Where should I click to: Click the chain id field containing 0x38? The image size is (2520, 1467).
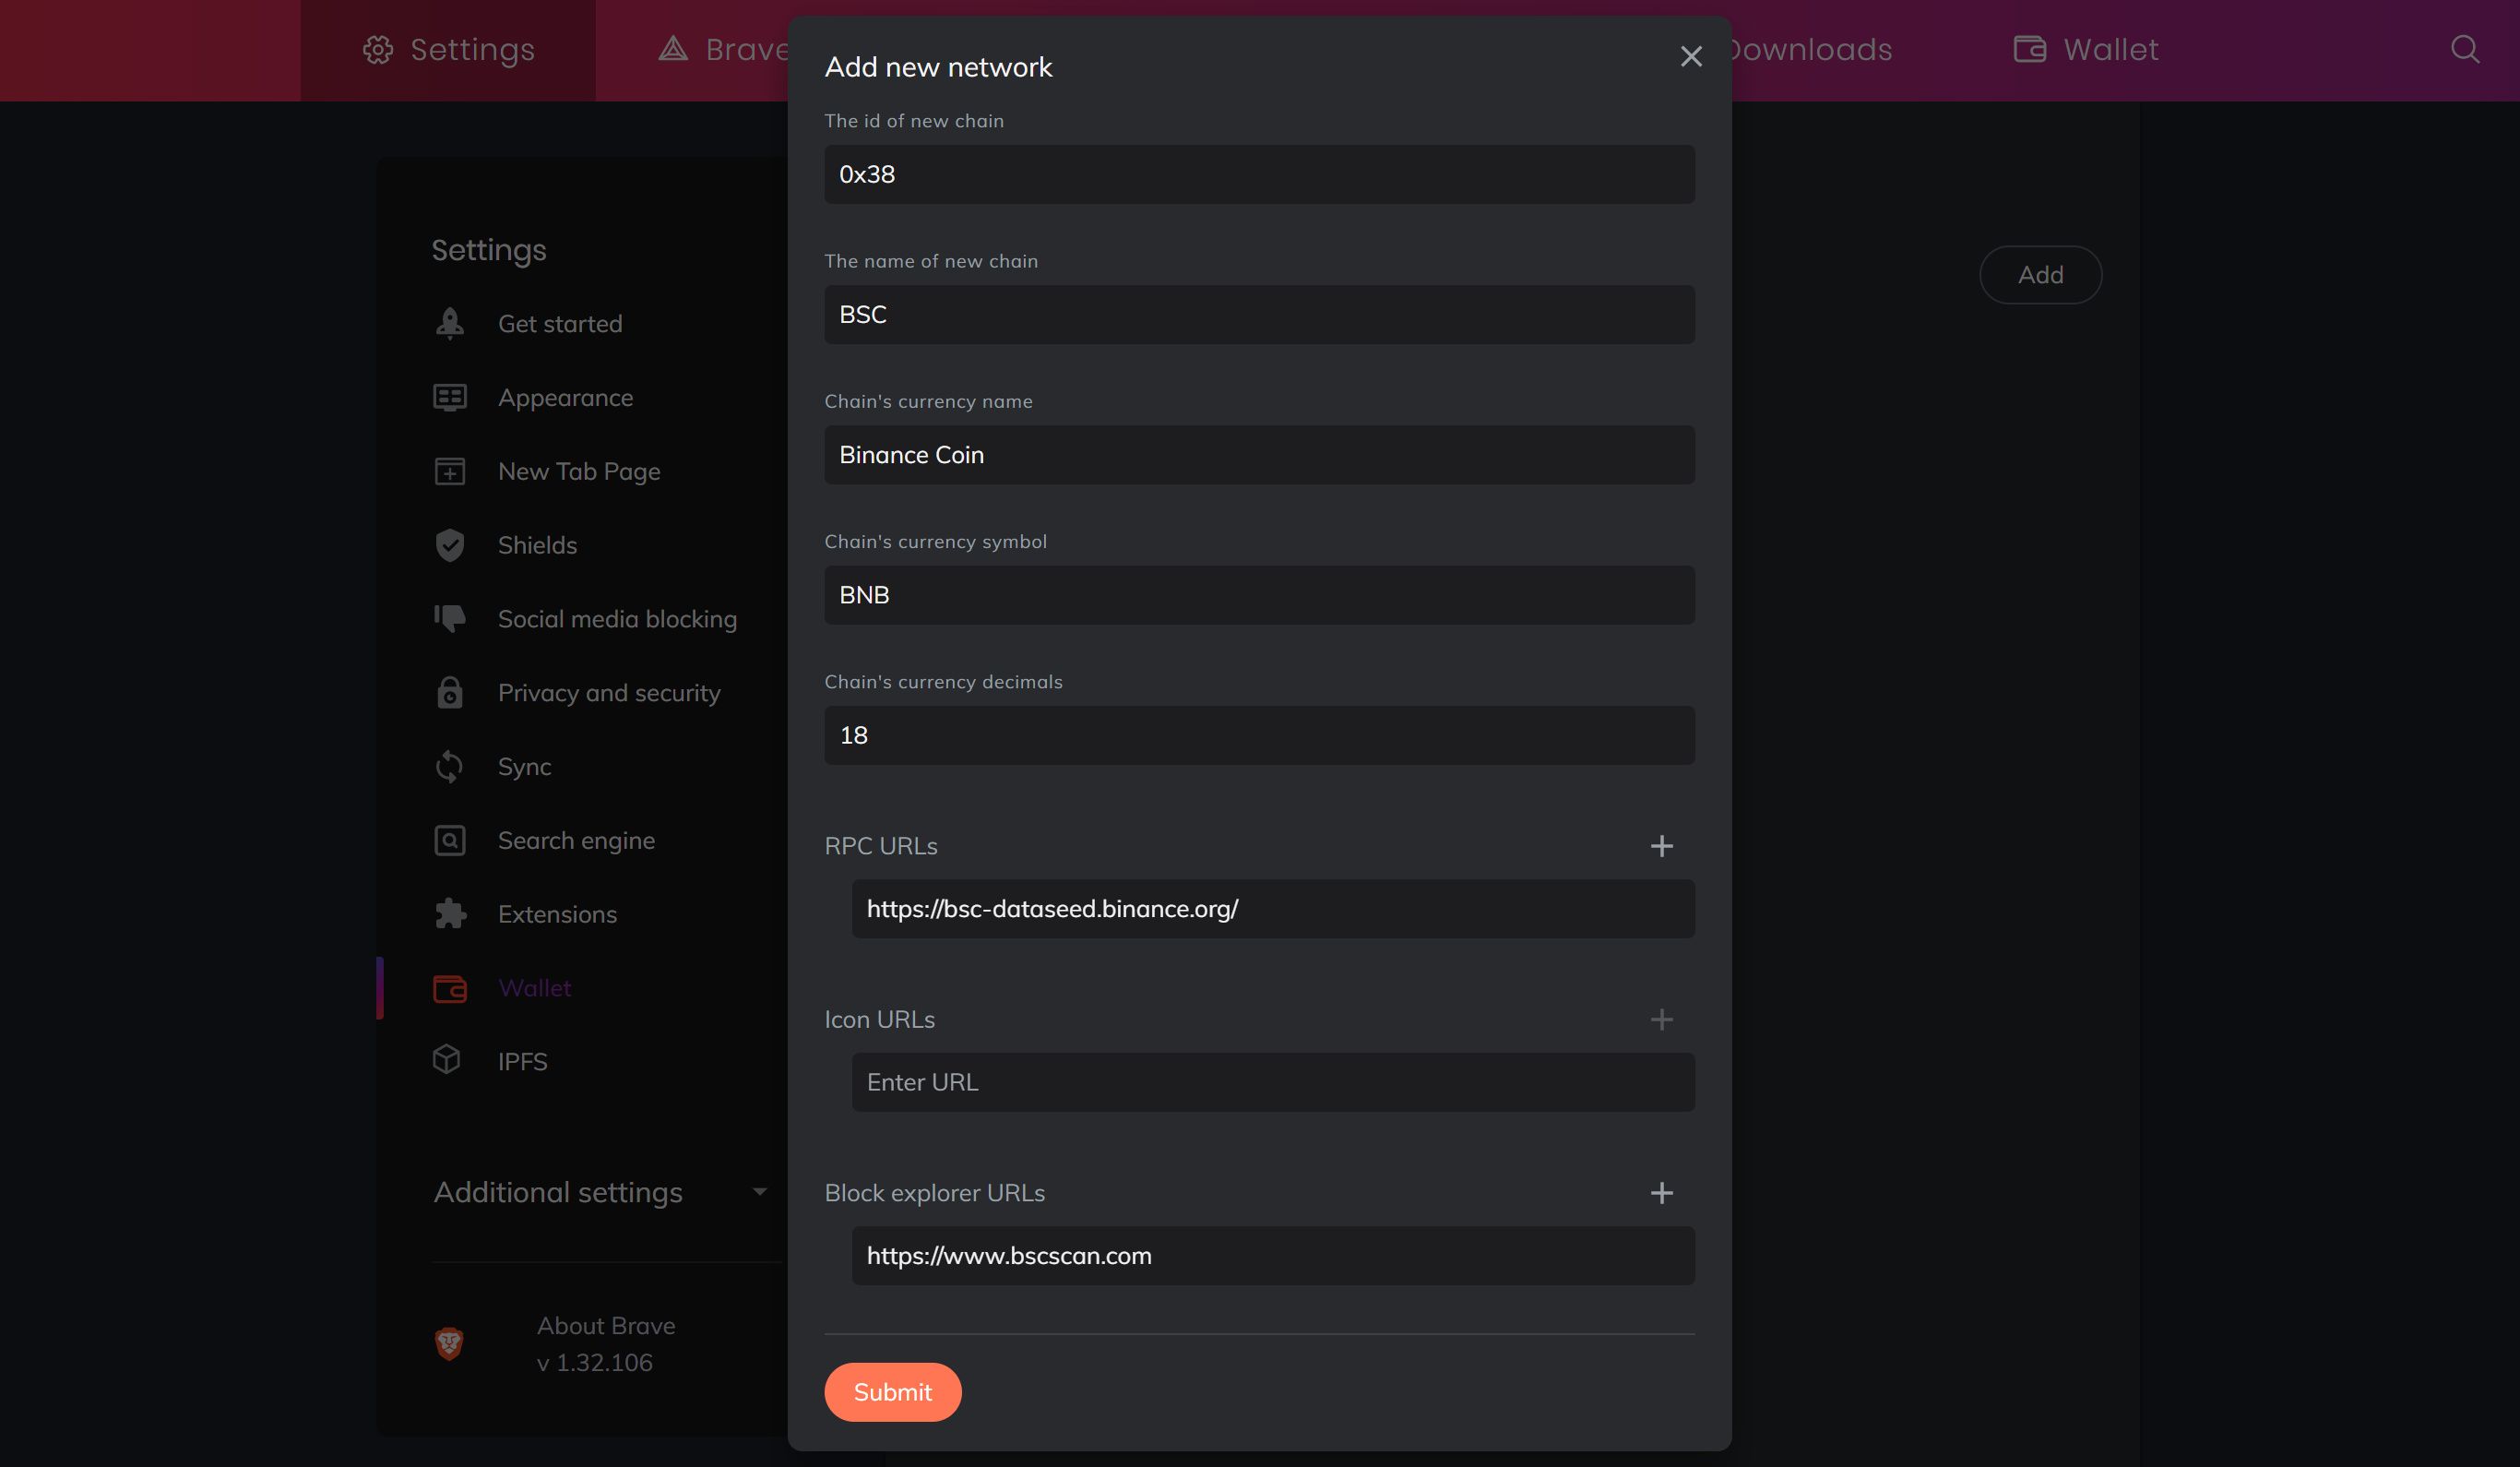point(1259,174)
